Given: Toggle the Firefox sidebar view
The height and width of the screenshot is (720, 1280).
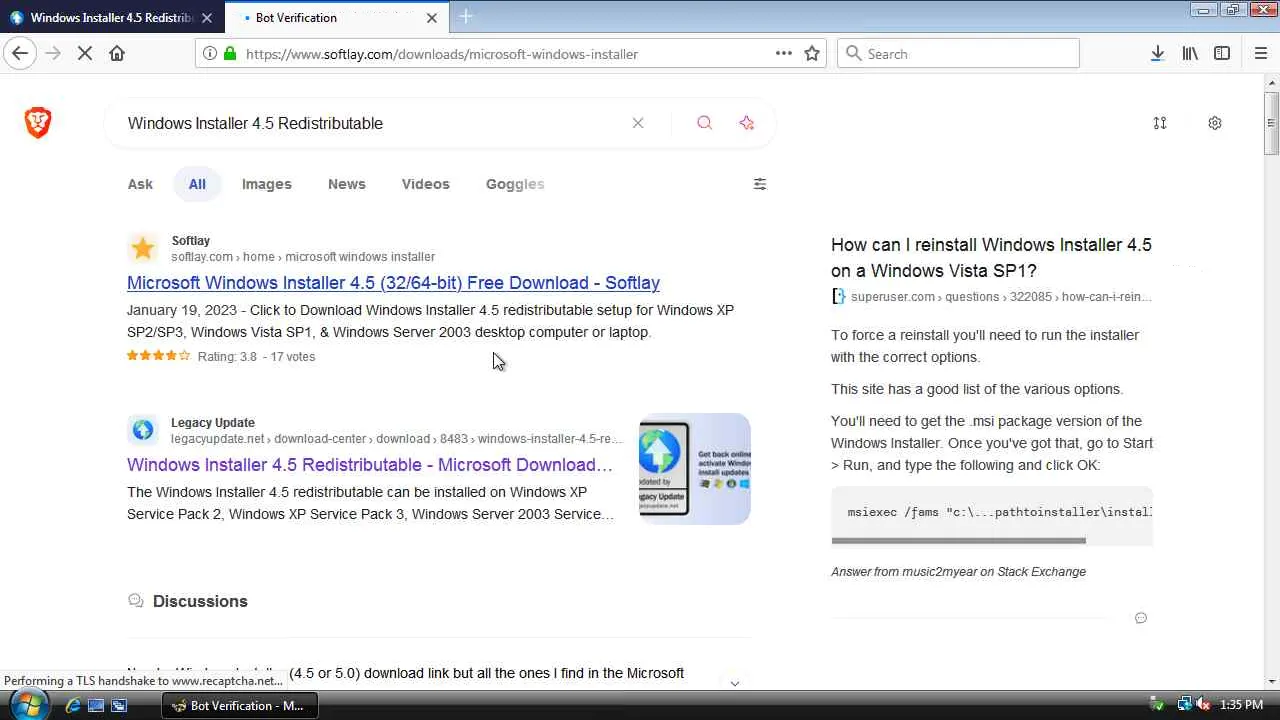Looking at the screenshot, I should pyautogui.click(x=1222, y=53).
